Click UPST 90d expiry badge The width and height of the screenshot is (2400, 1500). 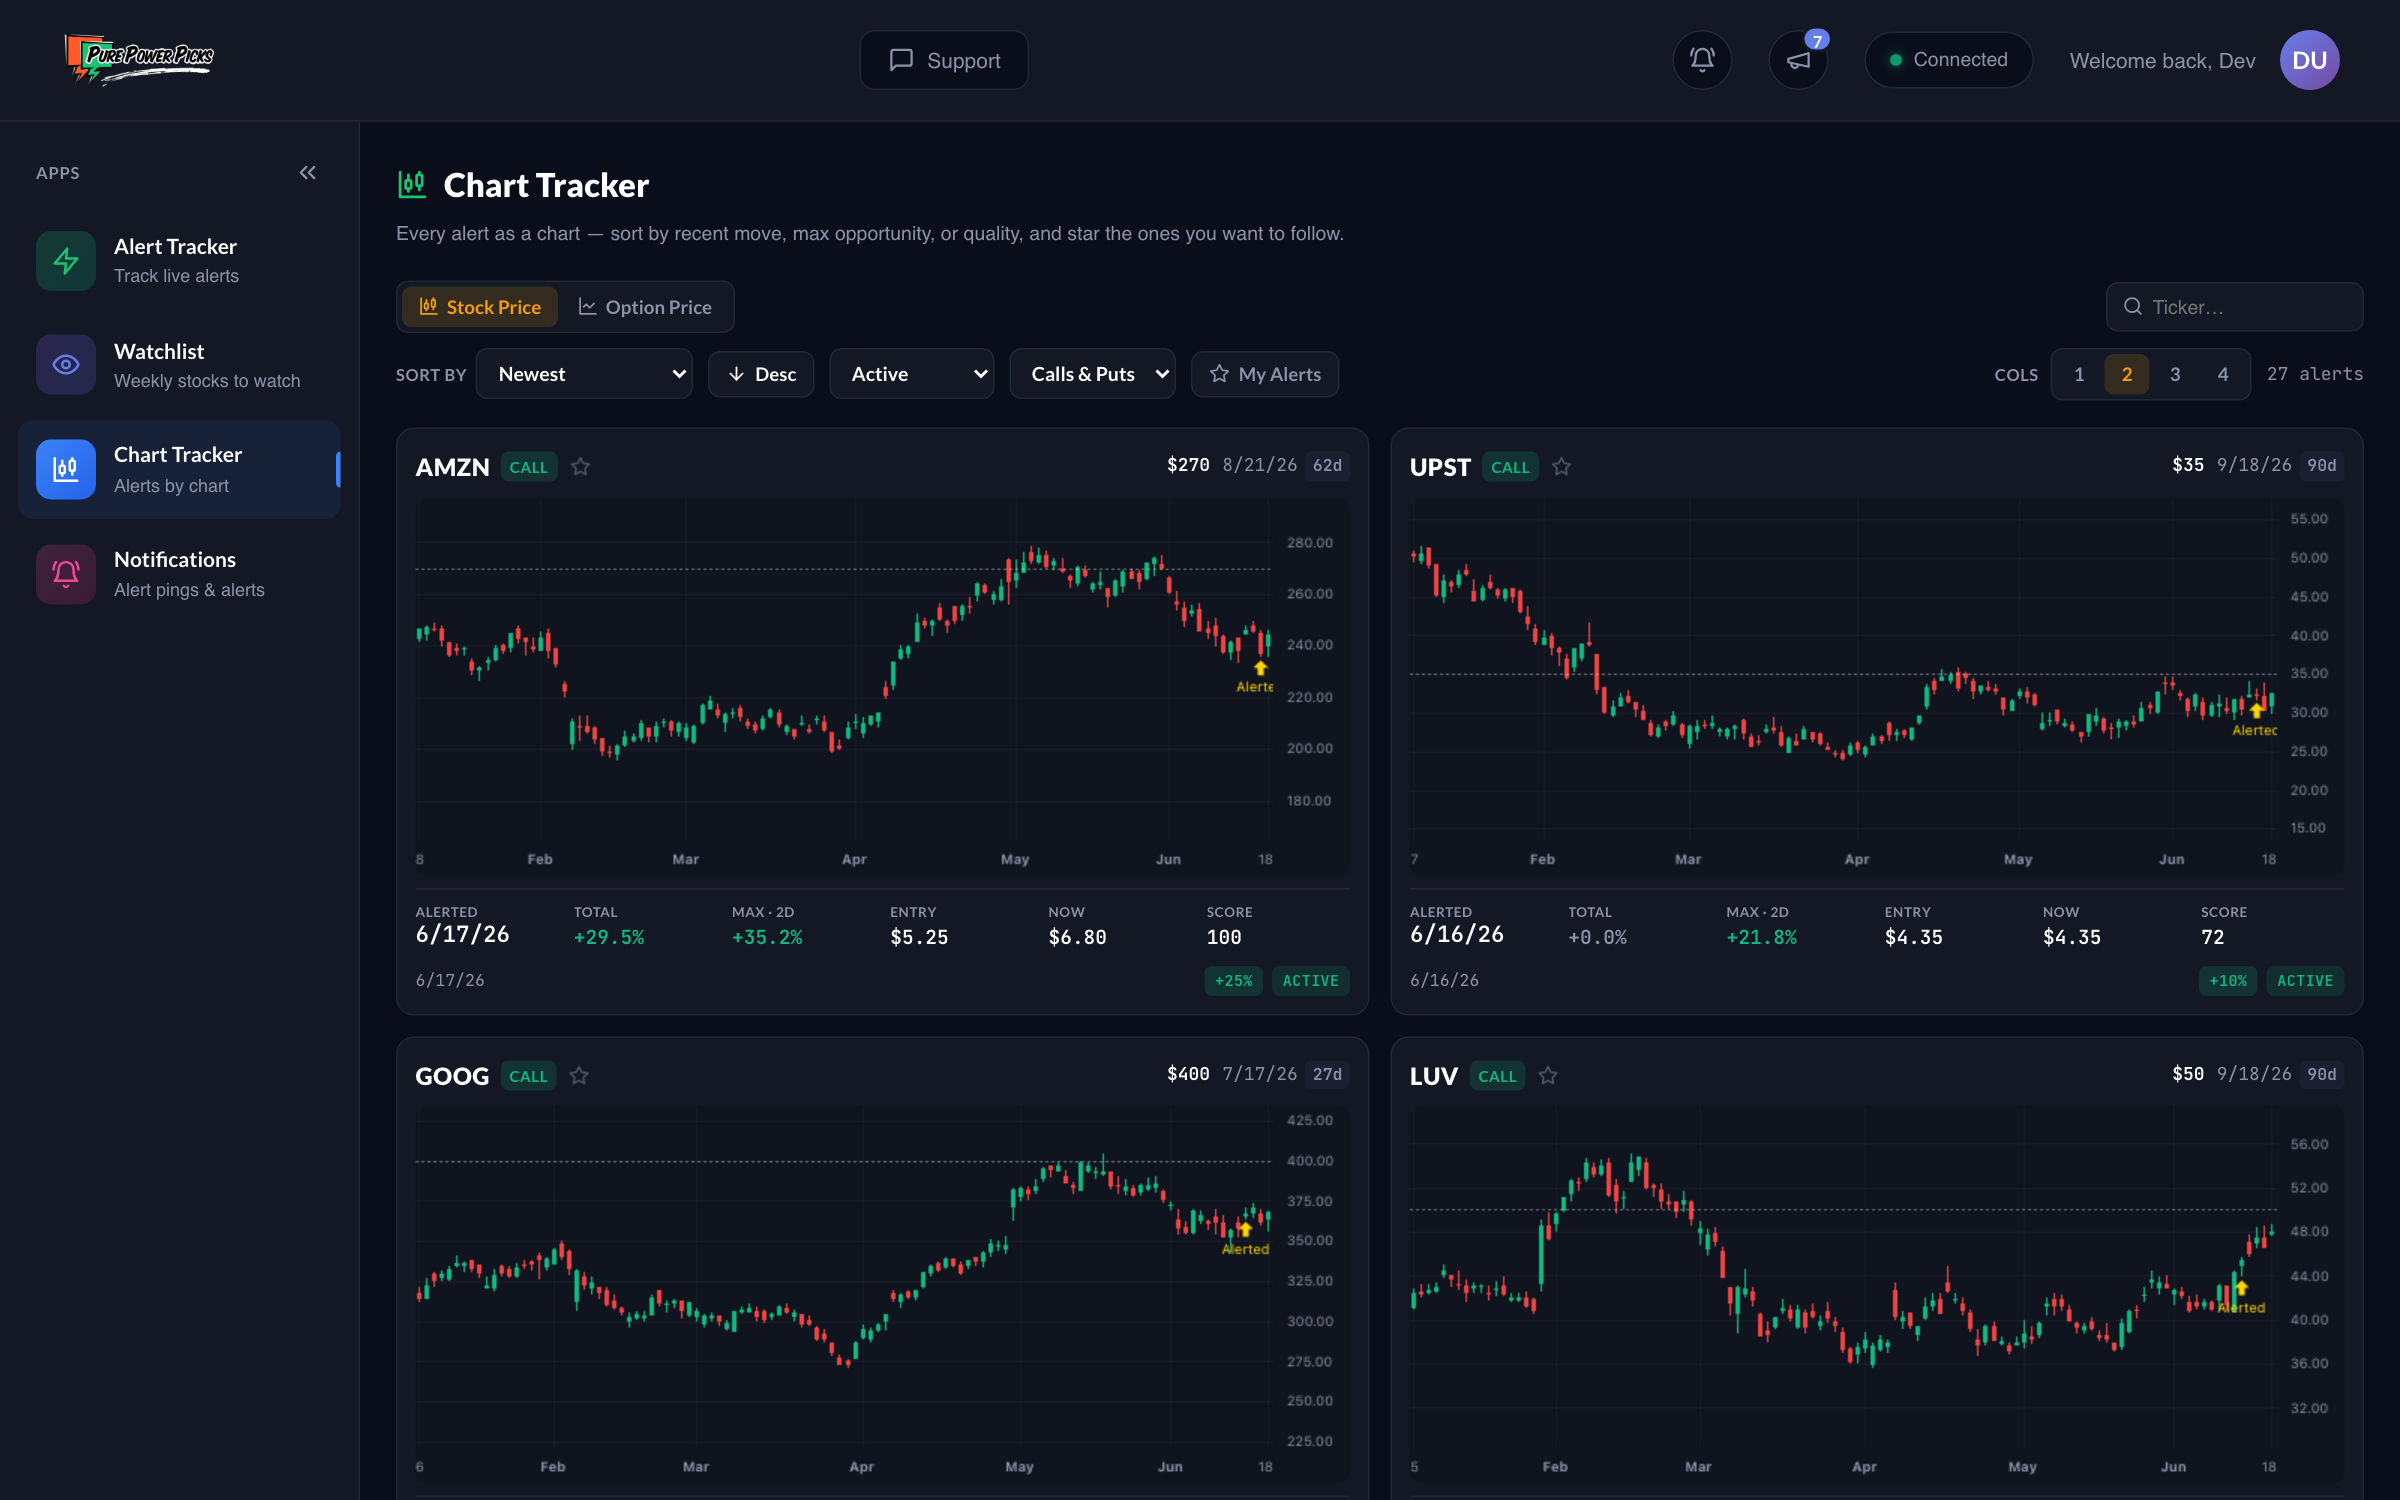[2321, 465]
